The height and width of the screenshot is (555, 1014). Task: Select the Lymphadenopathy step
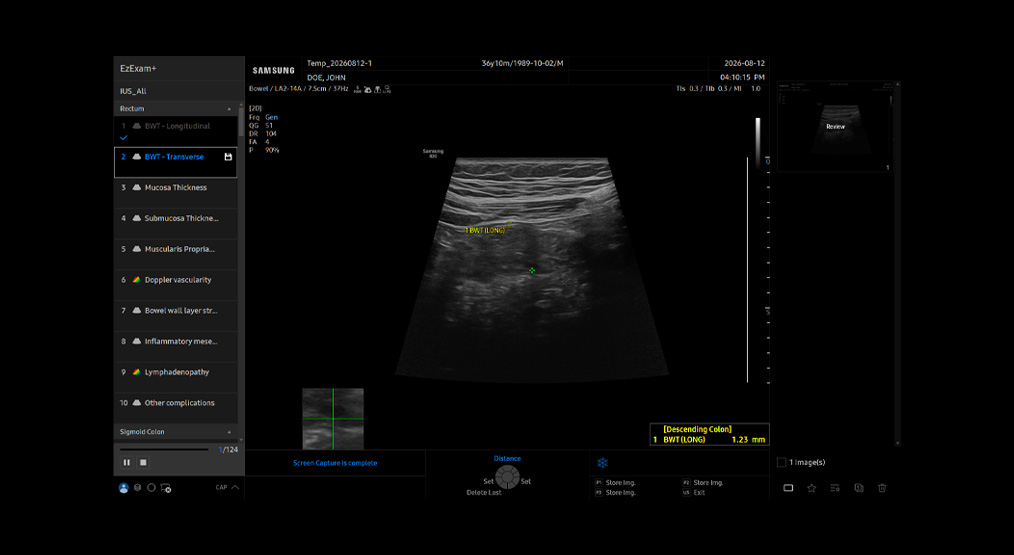pos(176,377)
